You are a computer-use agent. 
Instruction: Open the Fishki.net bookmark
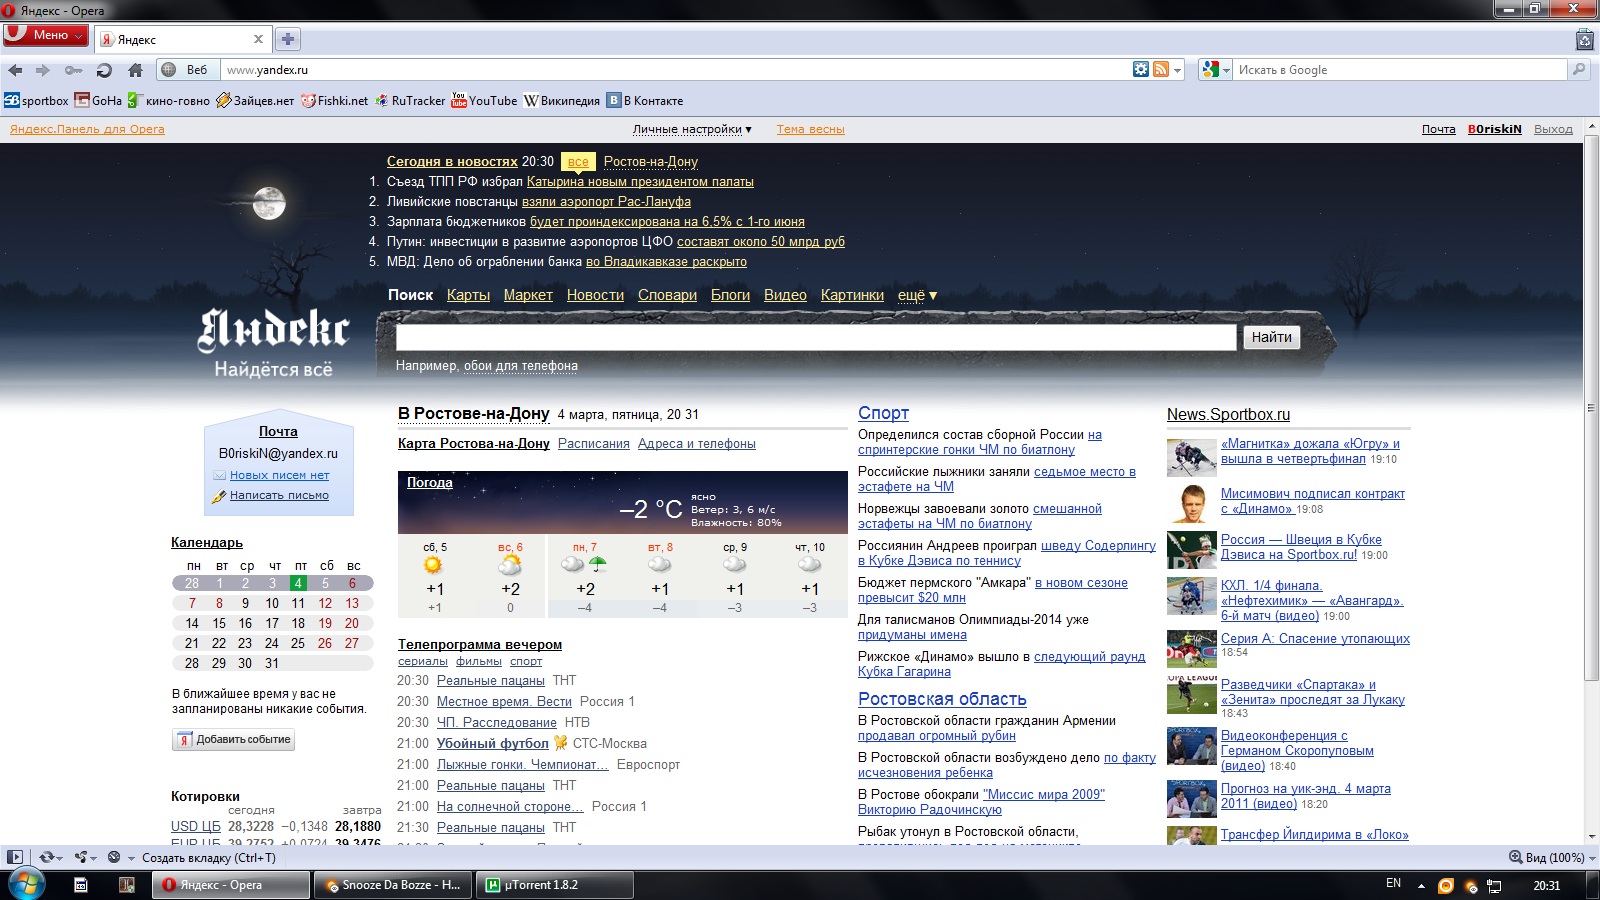[334, 100]
